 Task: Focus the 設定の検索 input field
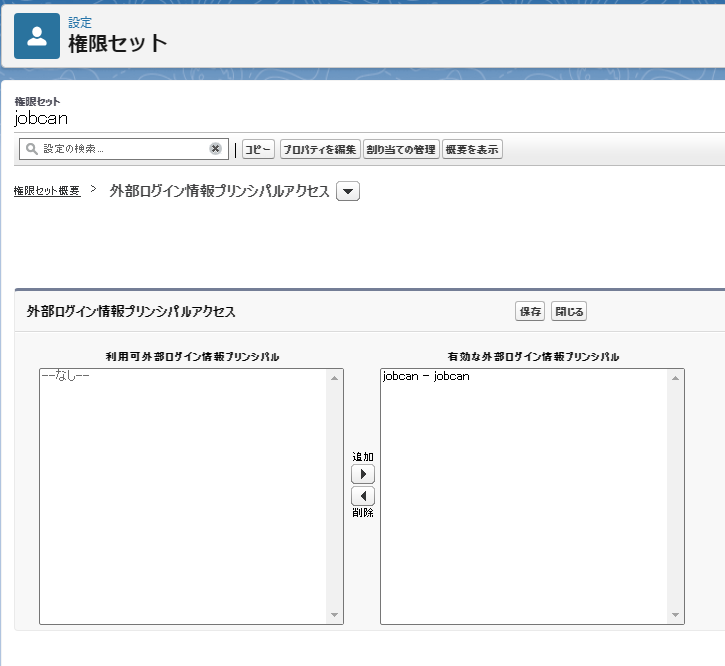[124, 149]
